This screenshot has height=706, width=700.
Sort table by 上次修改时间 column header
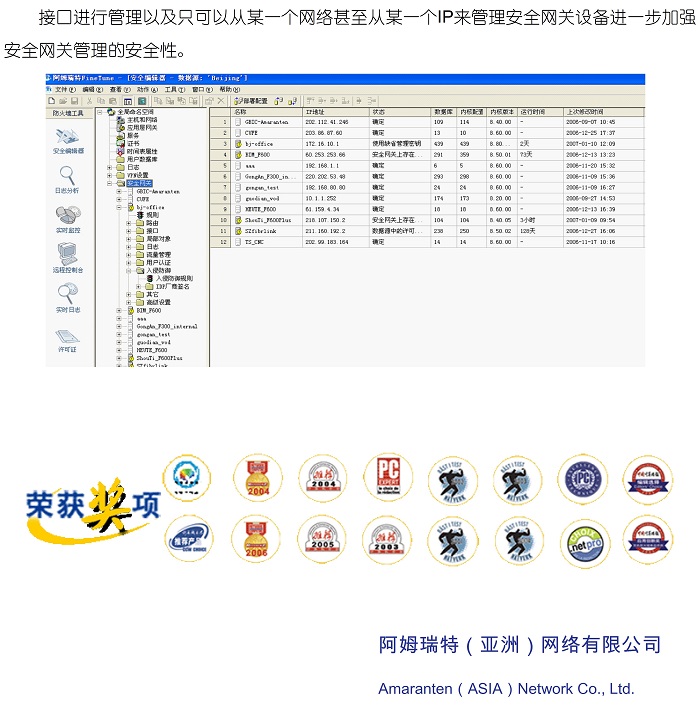[x=603, y=112]
